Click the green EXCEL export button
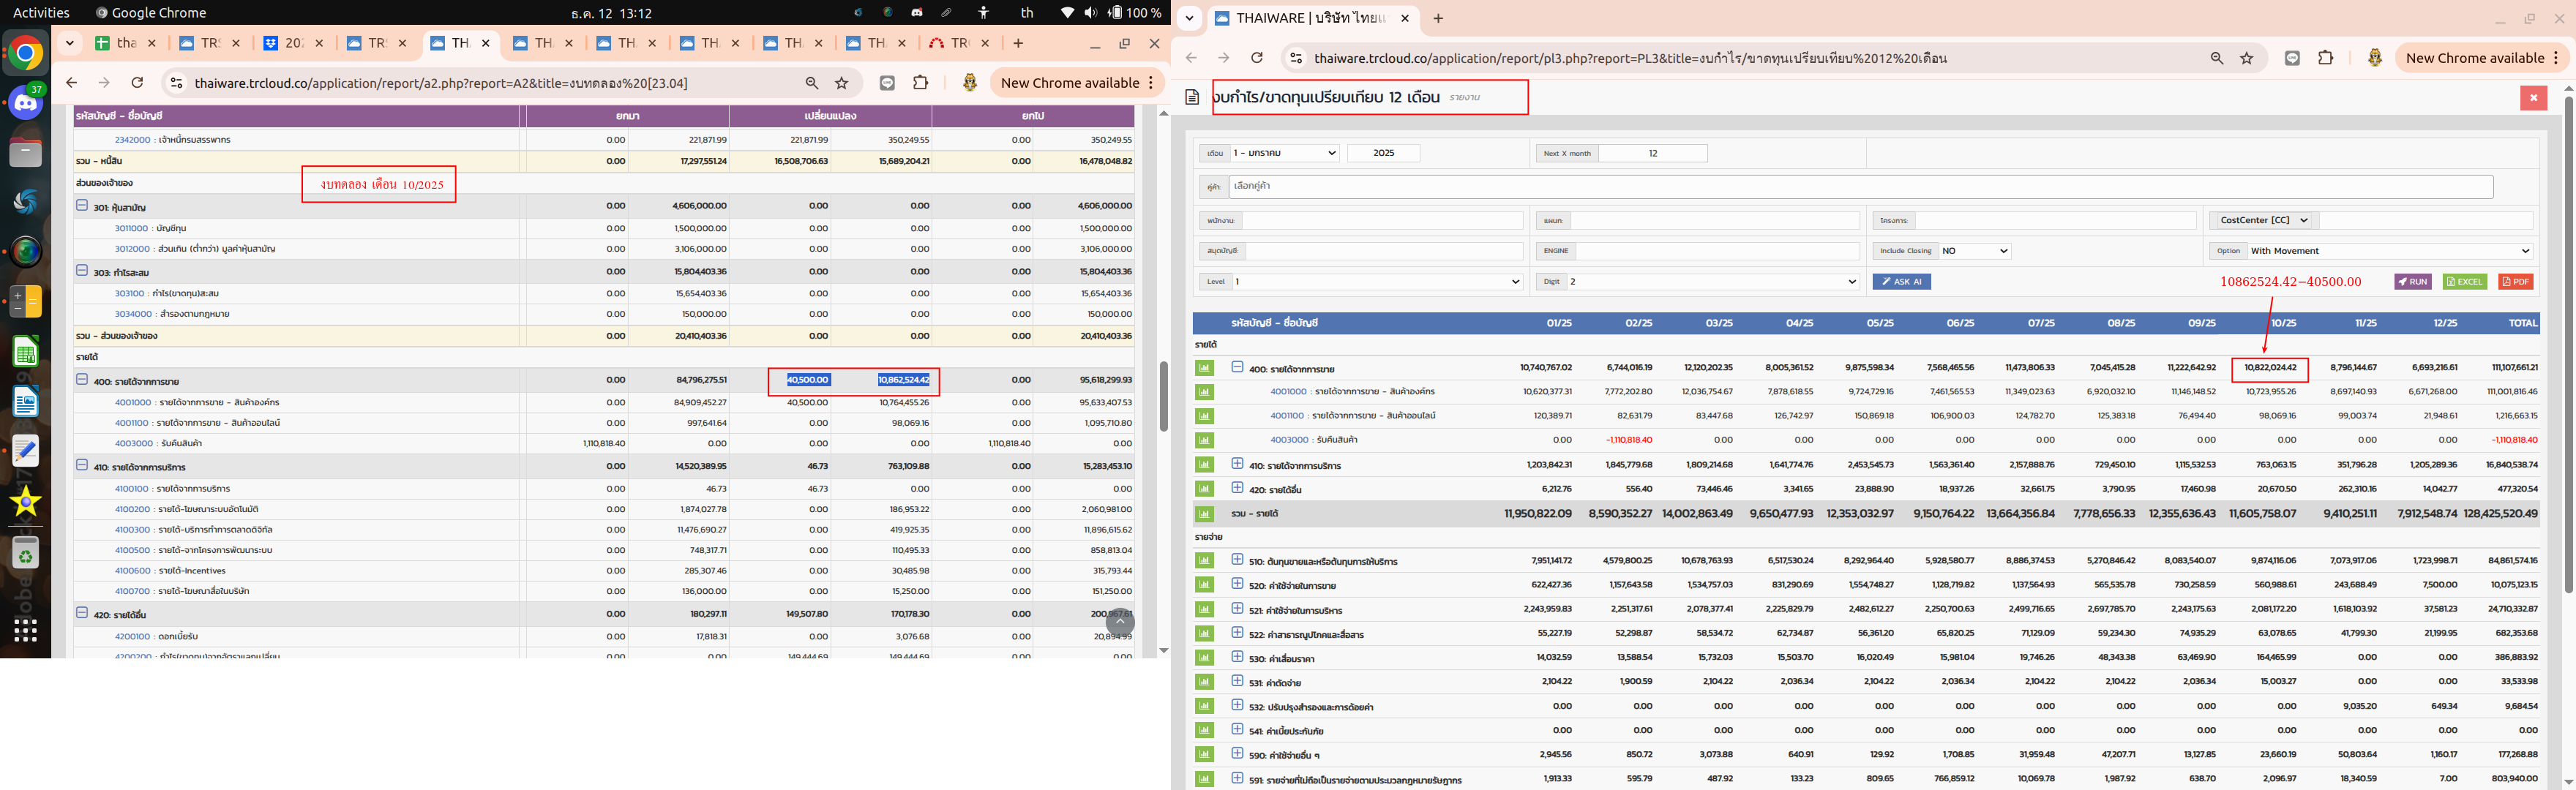 (x=2464, y=282)
